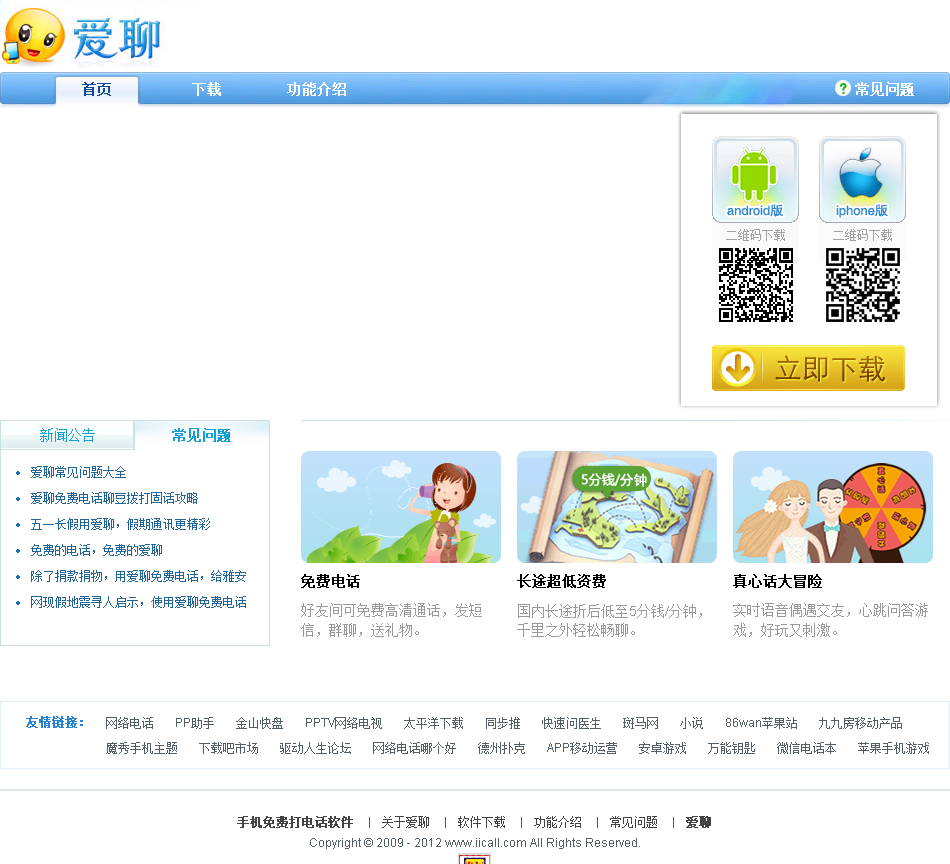This screenshot has width=950, height=864.
Task: Open the 苹果手机游戏 friend link
Action: (x=893, y=748)
